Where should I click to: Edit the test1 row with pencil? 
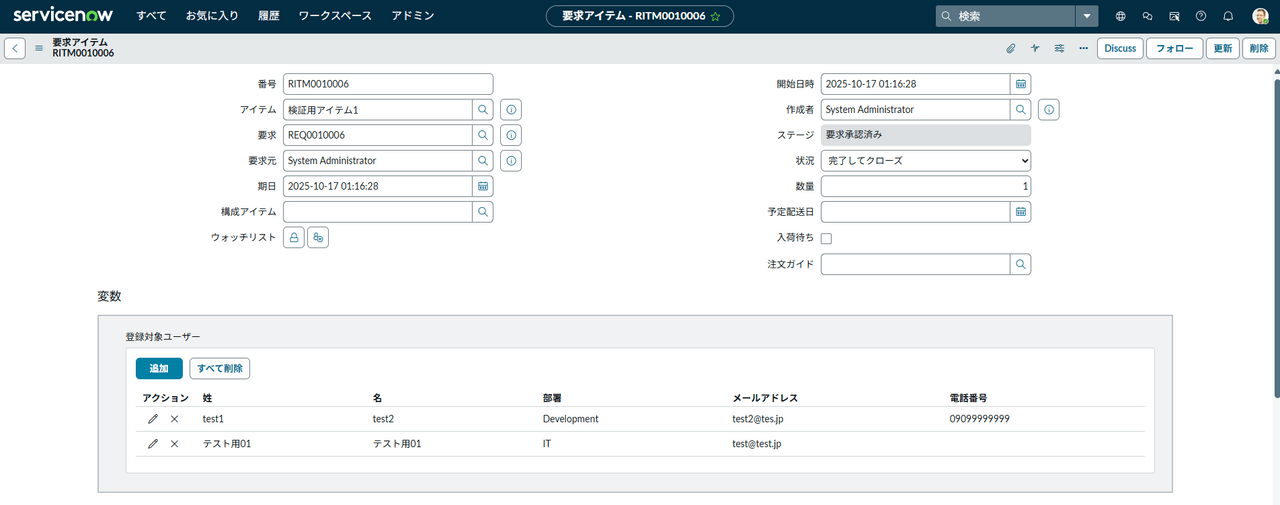click(x=153, y=419)
